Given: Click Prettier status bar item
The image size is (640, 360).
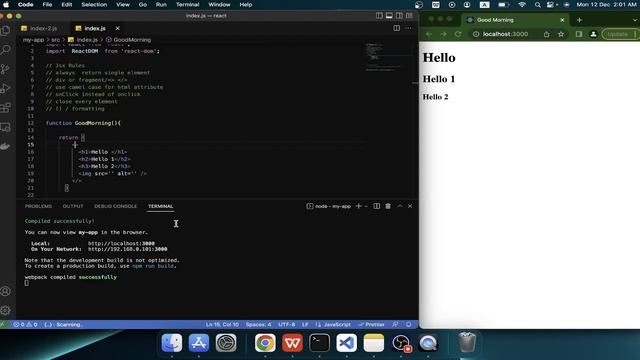Looking at the screenshot, I should coord(371,324).
